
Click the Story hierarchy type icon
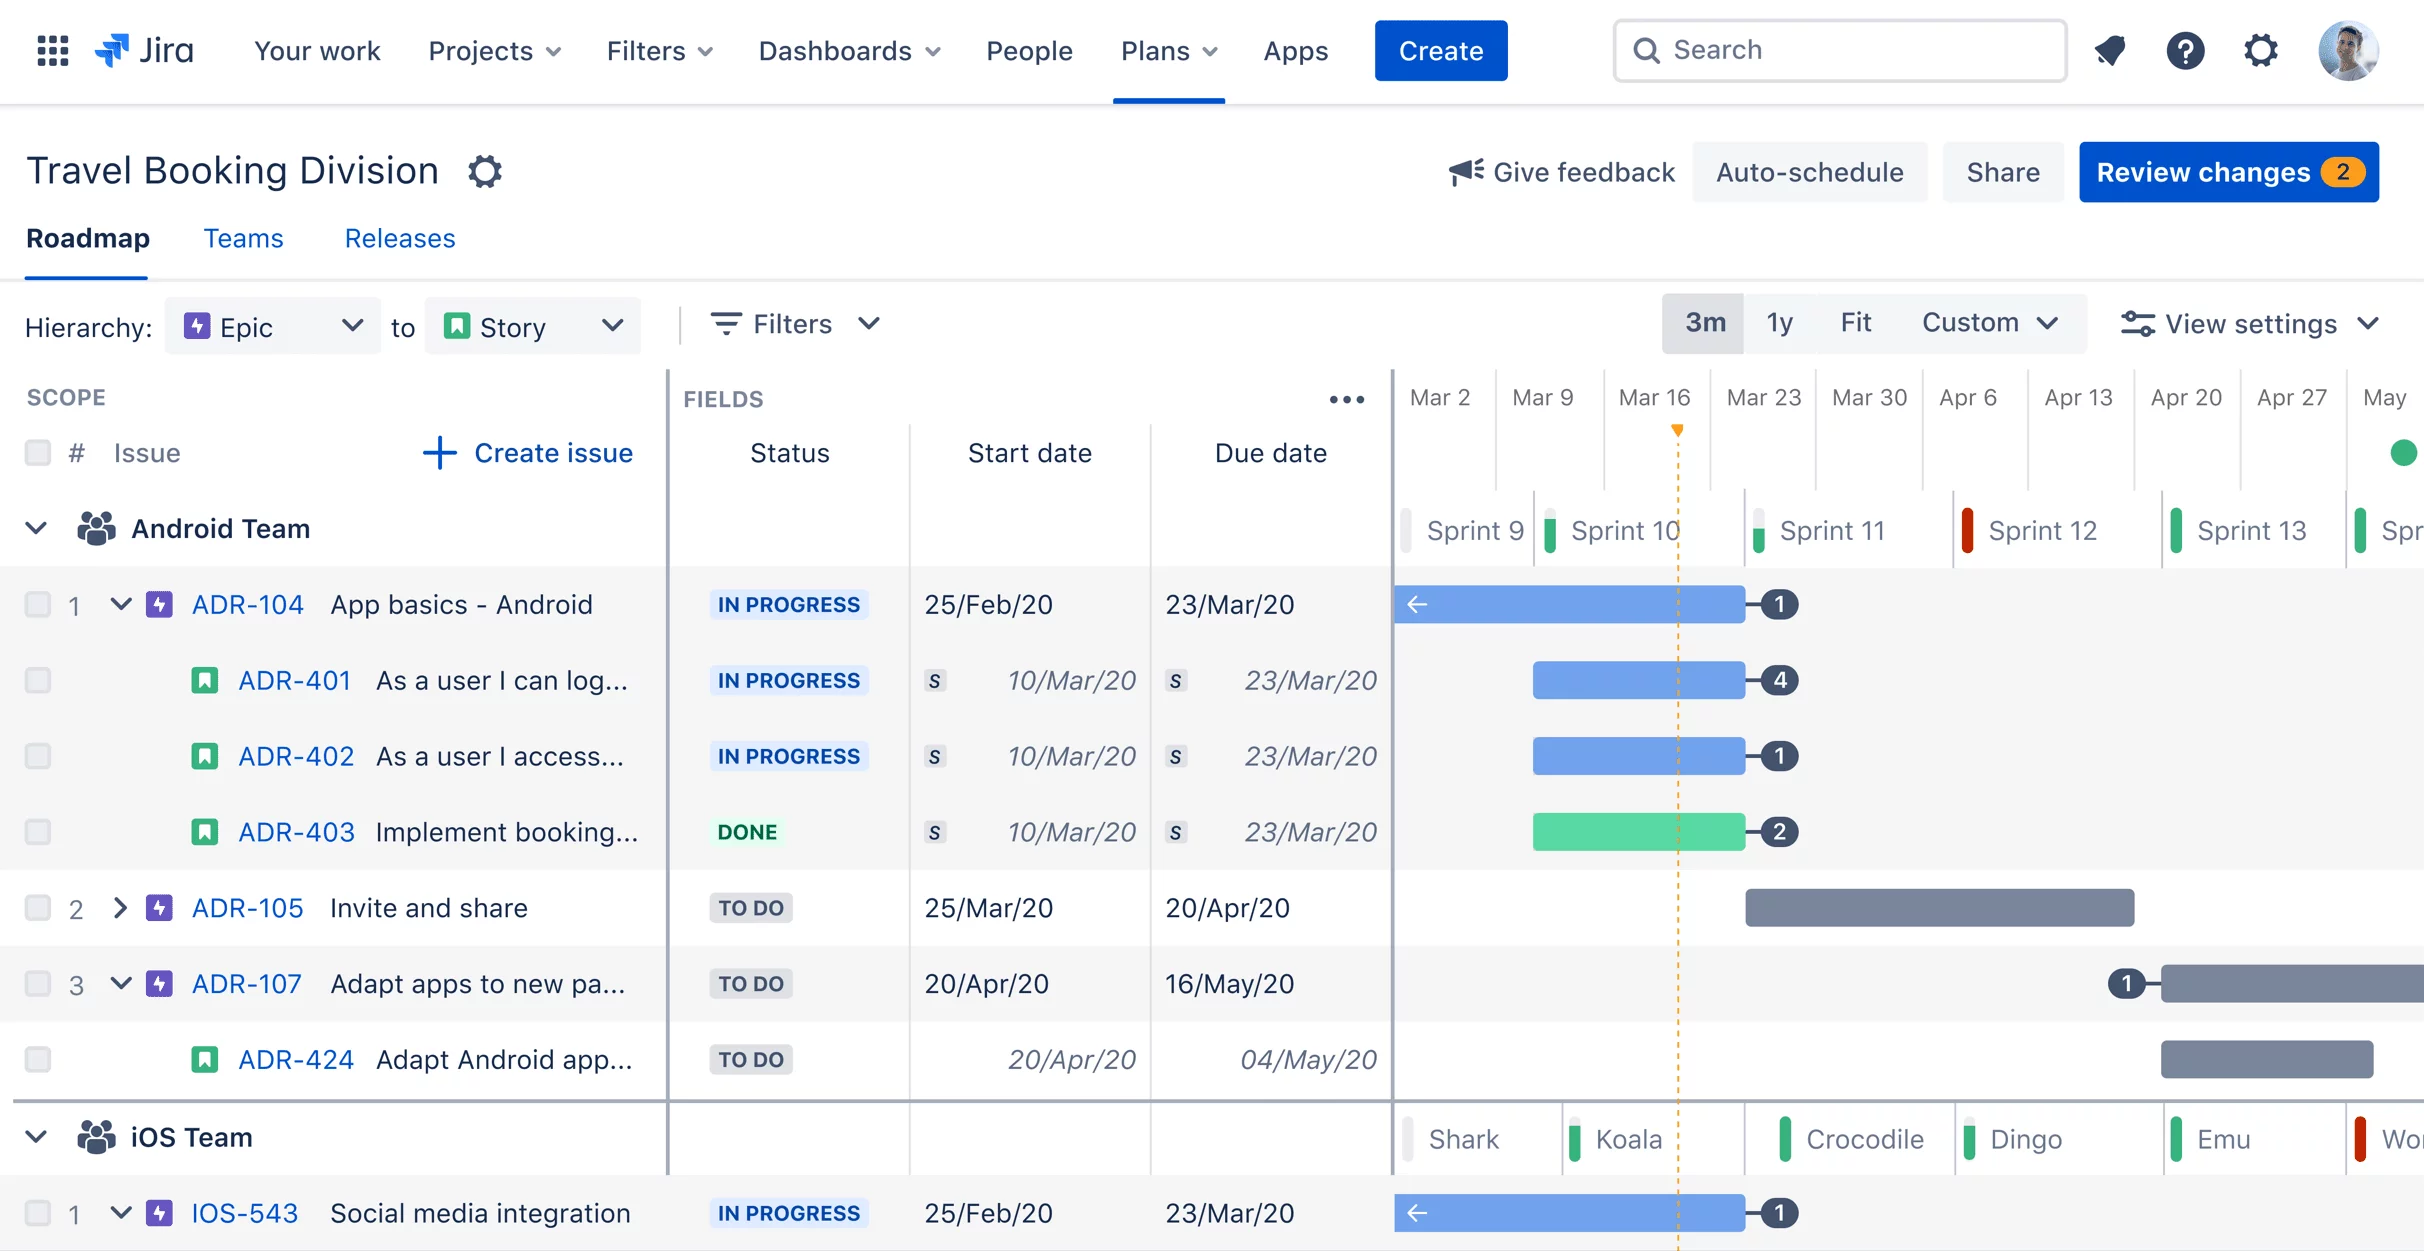(x=458, y=326)
